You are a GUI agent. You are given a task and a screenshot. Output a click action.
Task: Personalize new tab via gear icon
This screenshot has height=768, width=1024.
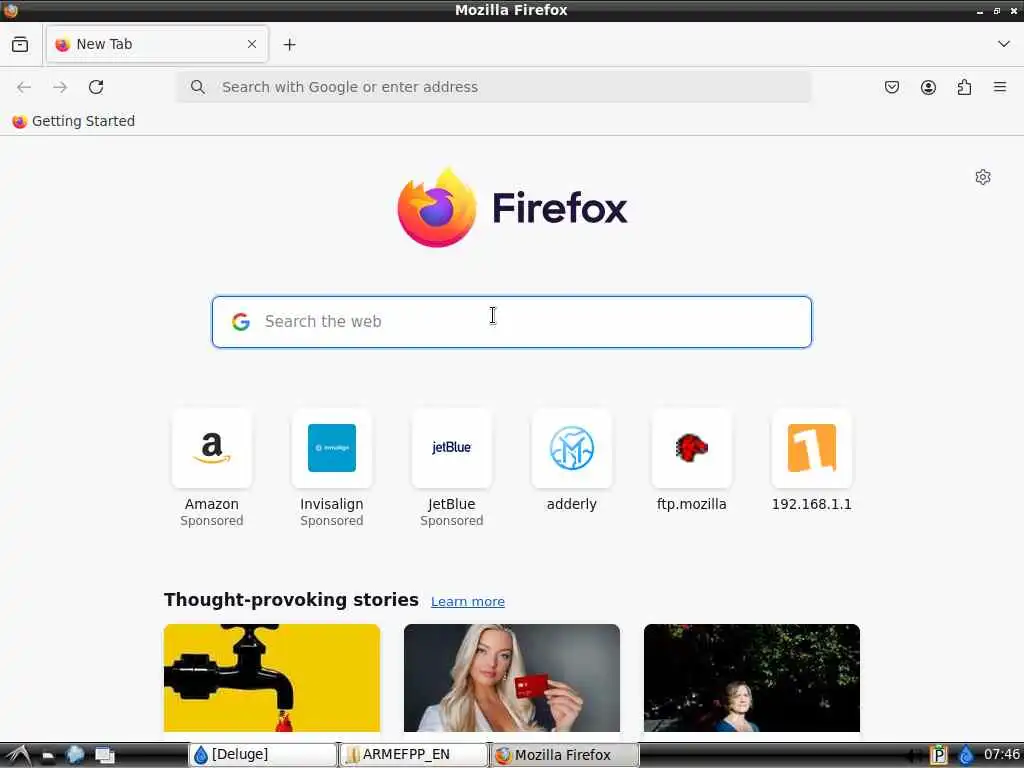pyautogui.click(x=983, y=177)
